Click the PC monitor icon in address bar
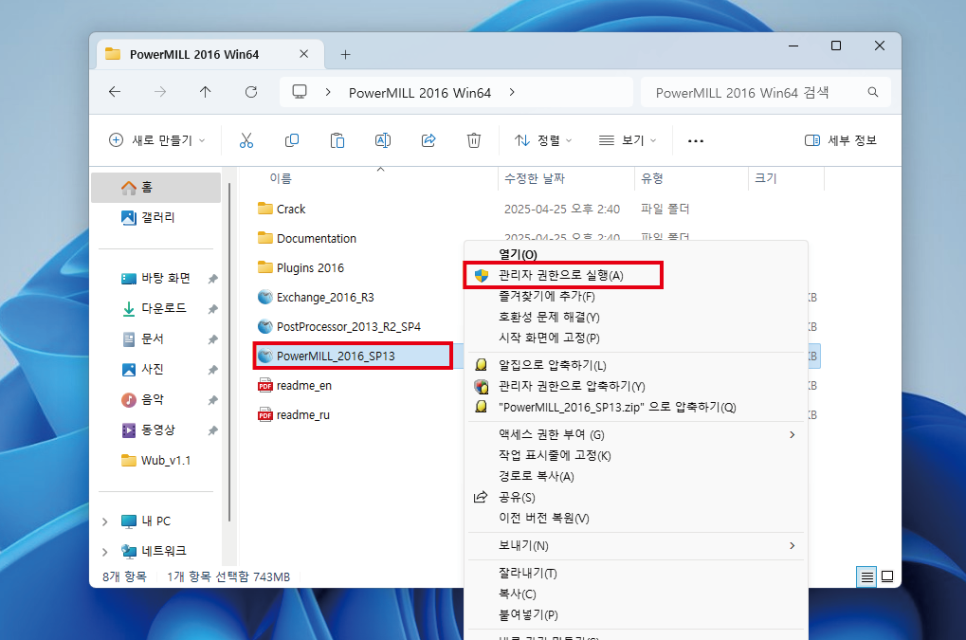The width and height of the screenshot is (966, 640). click(x=299, y=92)
